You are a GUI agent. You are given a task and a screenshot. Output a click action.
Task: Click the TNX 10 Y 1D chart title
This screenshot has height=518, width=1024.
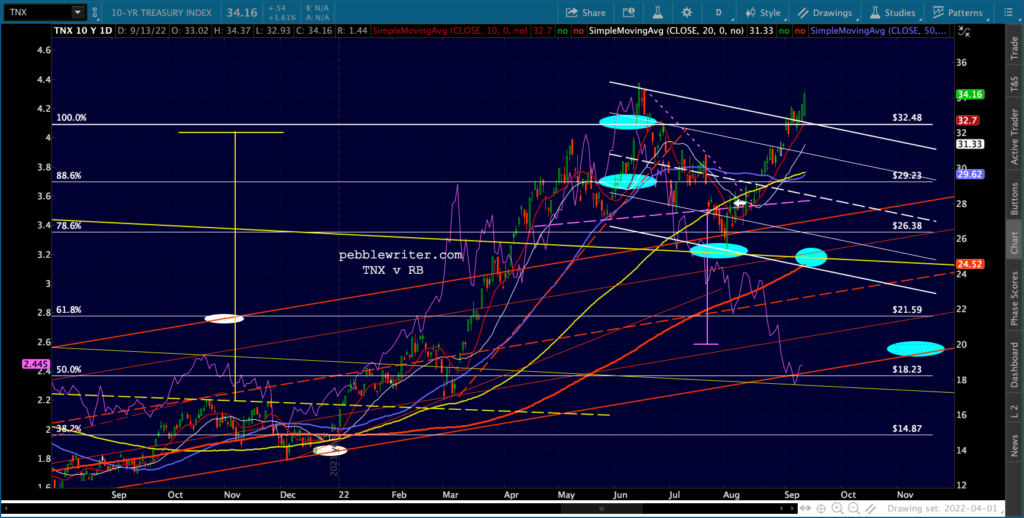84,31
